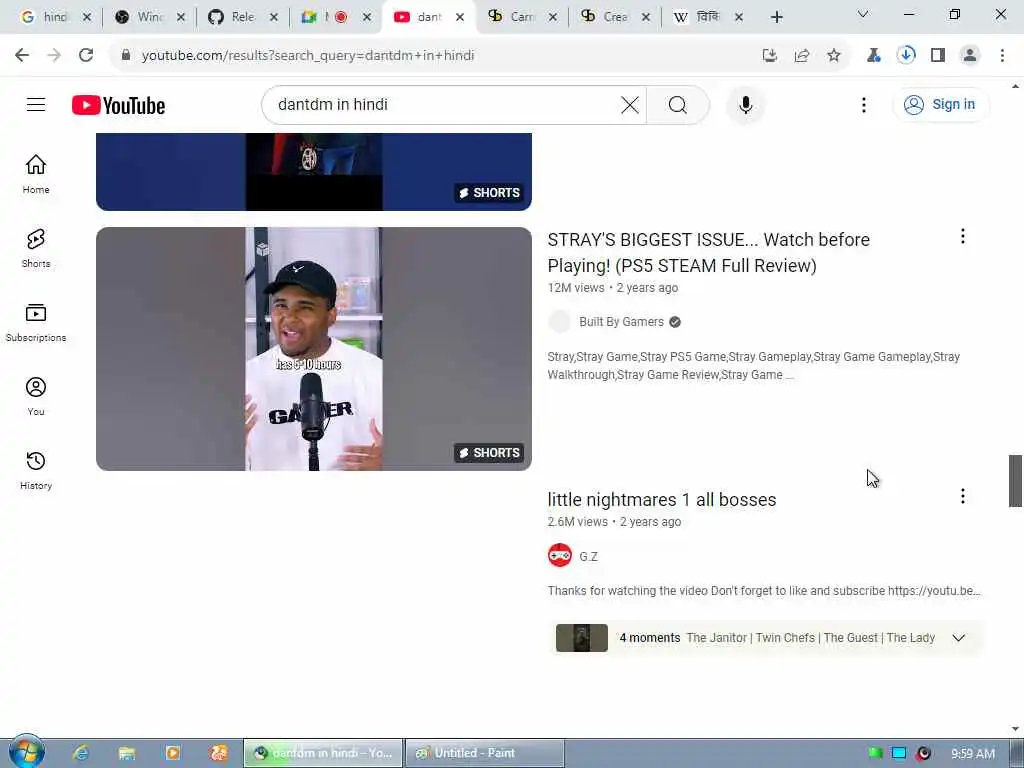This screenshot has height=768, width=1024.
Task: Open the Chrome profile avatar
Action: [970, 56]
